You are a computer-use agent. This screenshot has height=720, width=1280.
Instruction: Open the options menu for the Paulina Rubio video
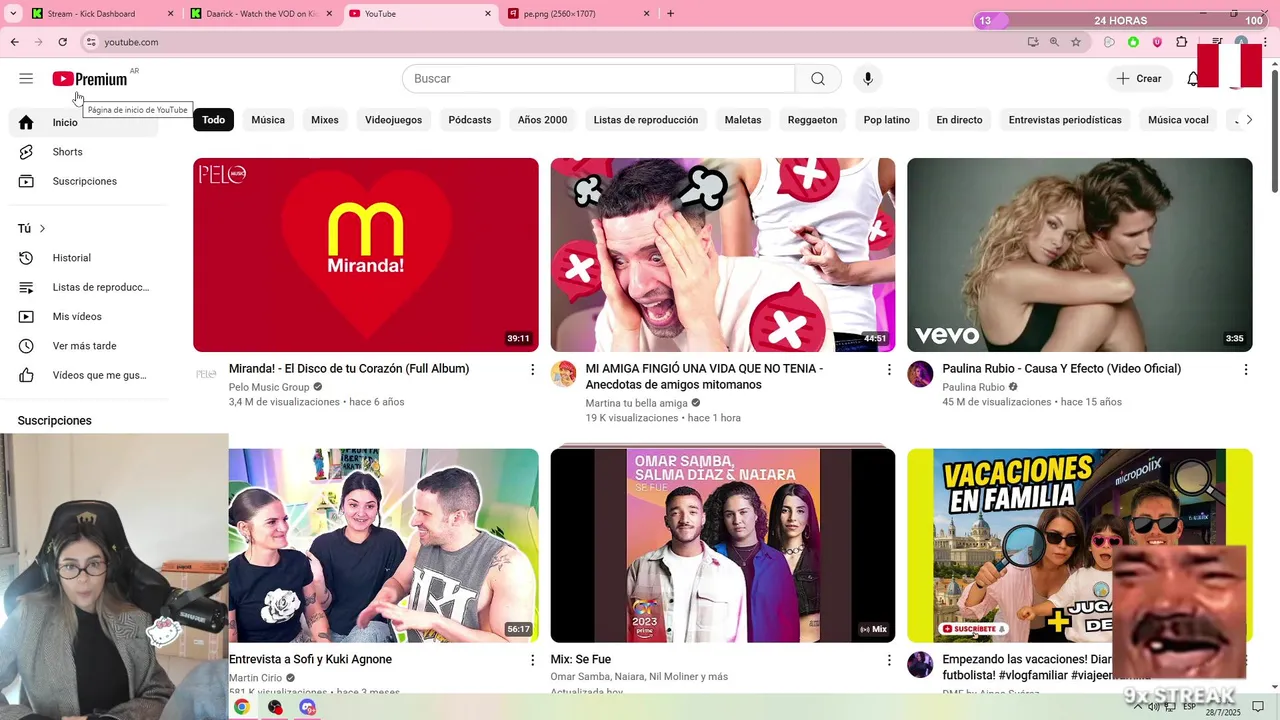pos(1246,370)
